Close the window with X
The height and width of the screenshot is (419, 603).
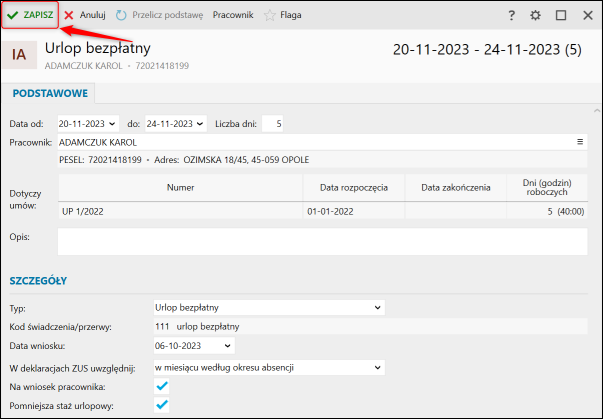click(x=588, y=15)
